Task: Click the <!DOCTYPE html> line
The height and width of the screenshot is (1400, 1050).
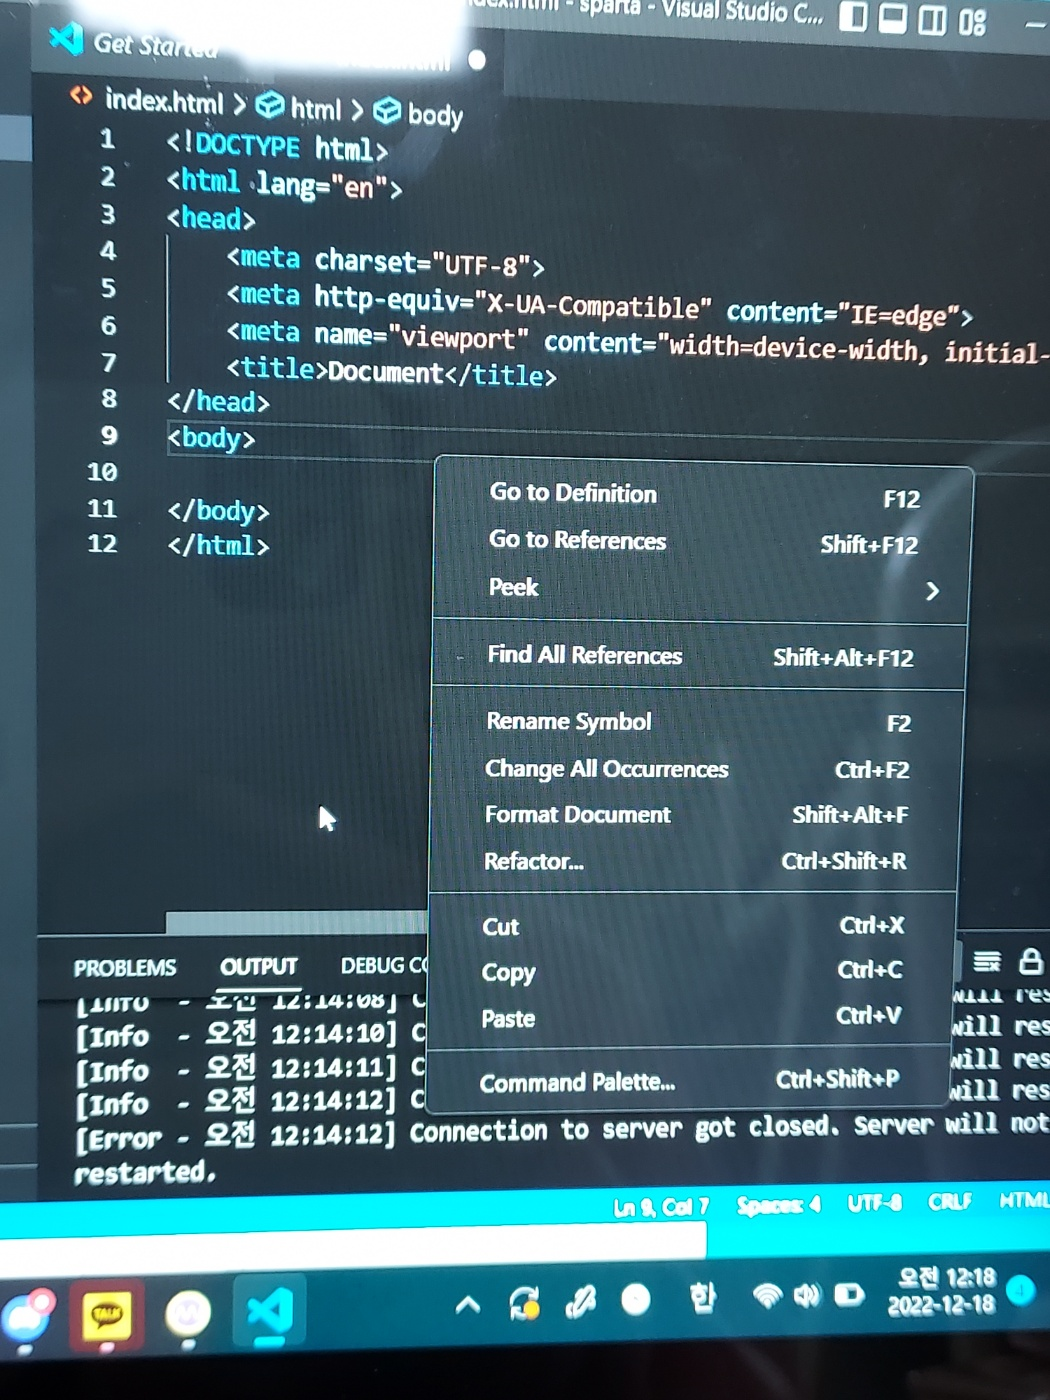Action: click(x=277, y=147)
